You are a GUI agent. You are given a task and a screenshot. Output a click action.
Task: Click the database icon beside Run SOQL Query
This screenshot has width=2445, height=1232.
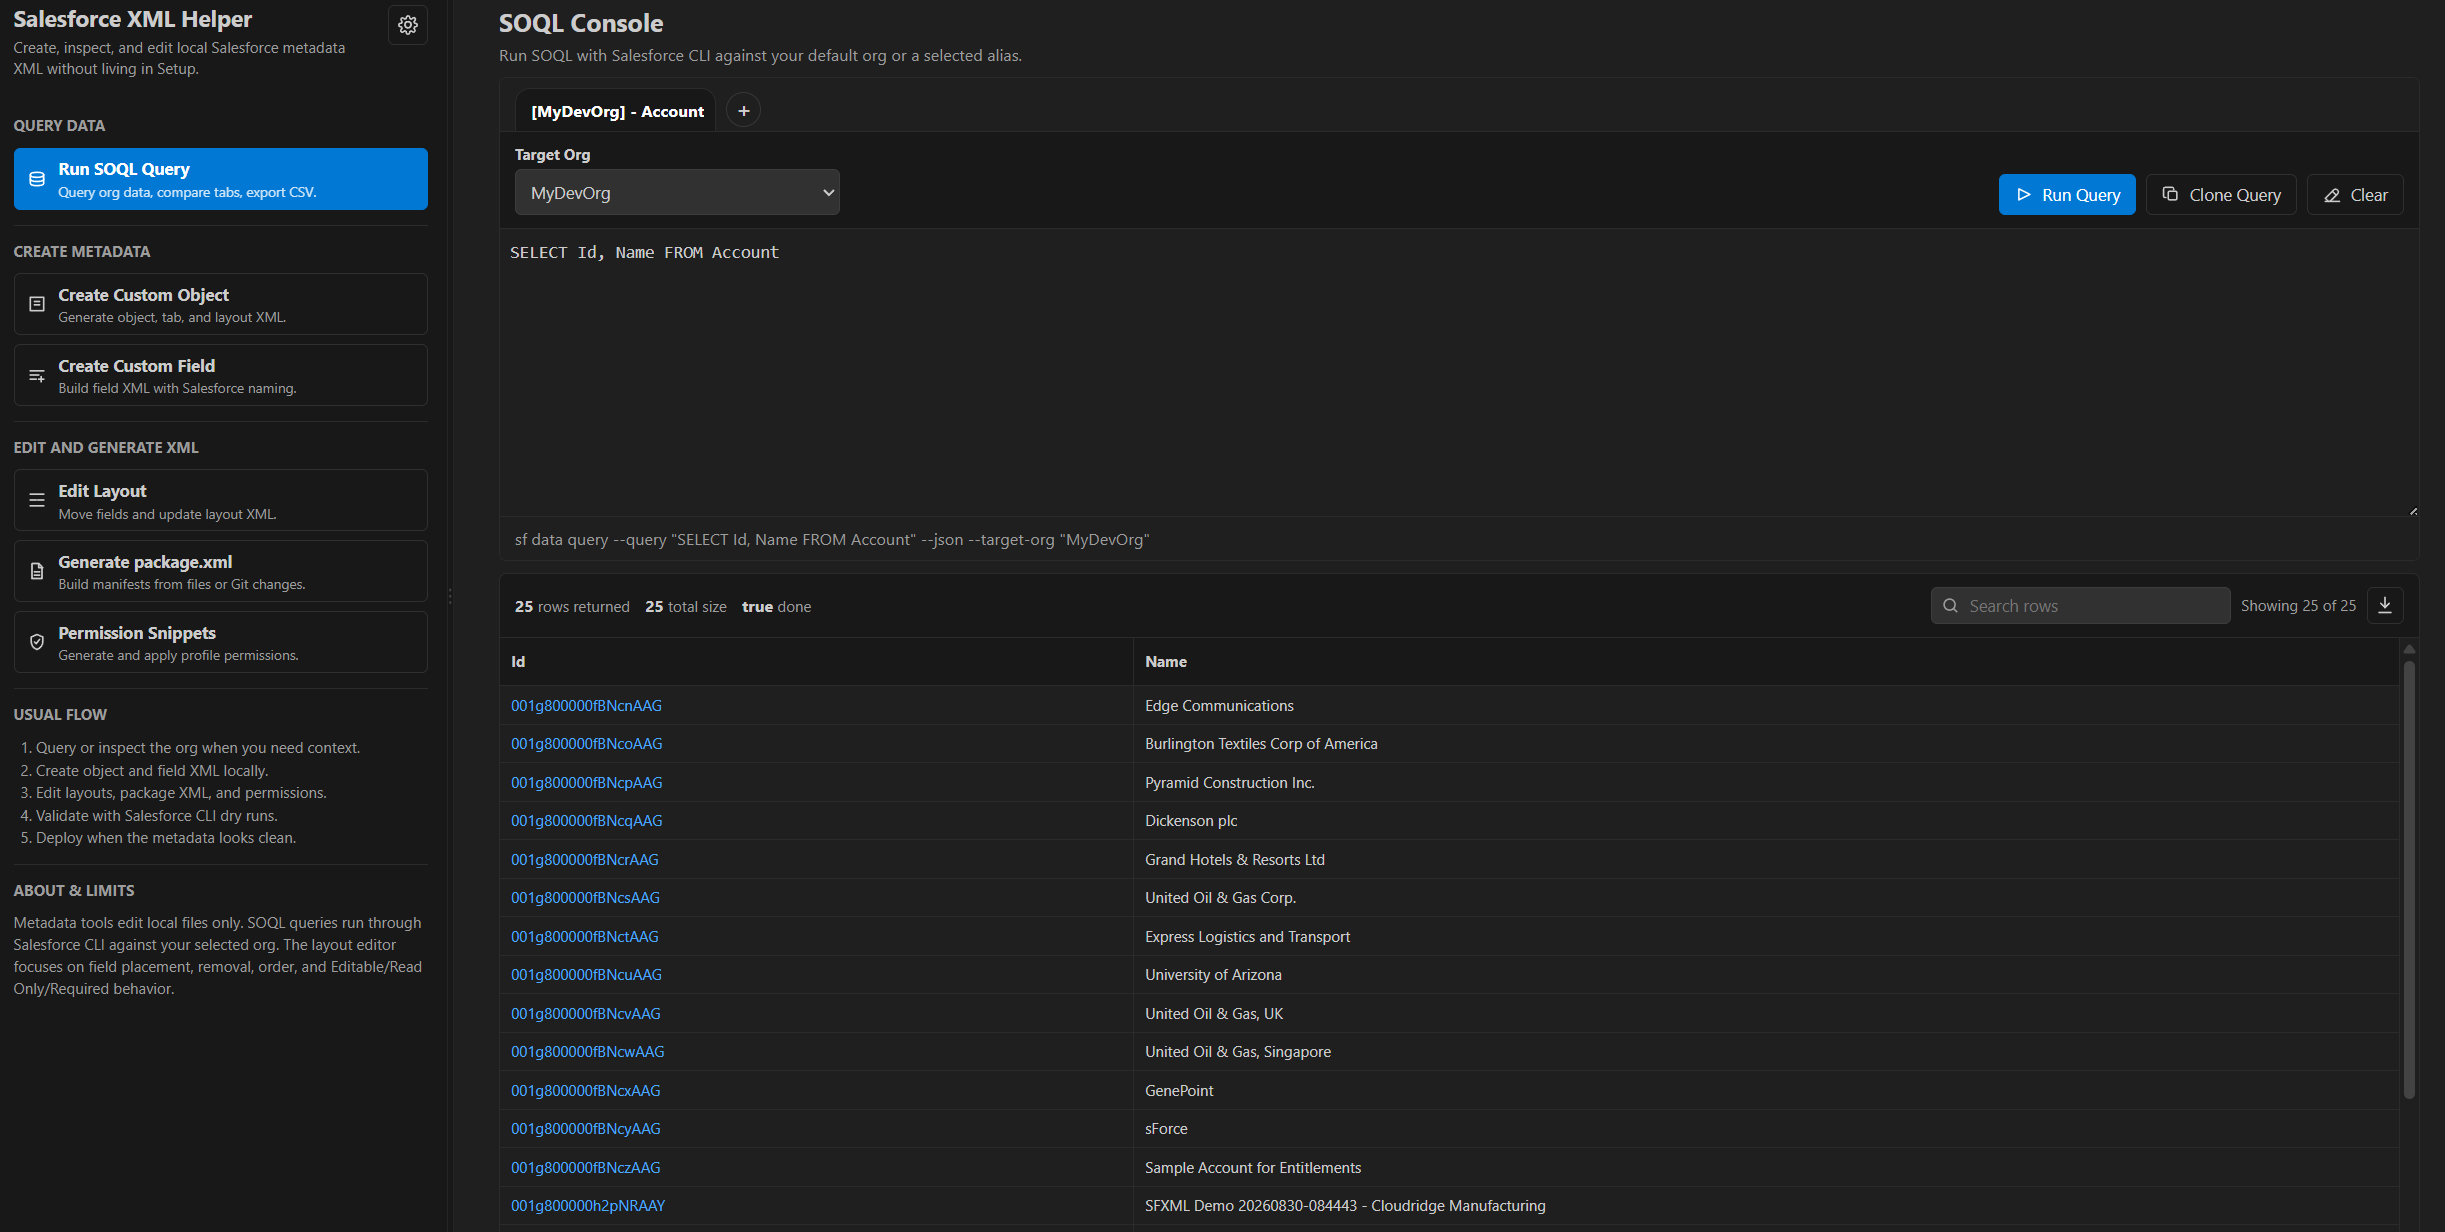pos(37,179)
